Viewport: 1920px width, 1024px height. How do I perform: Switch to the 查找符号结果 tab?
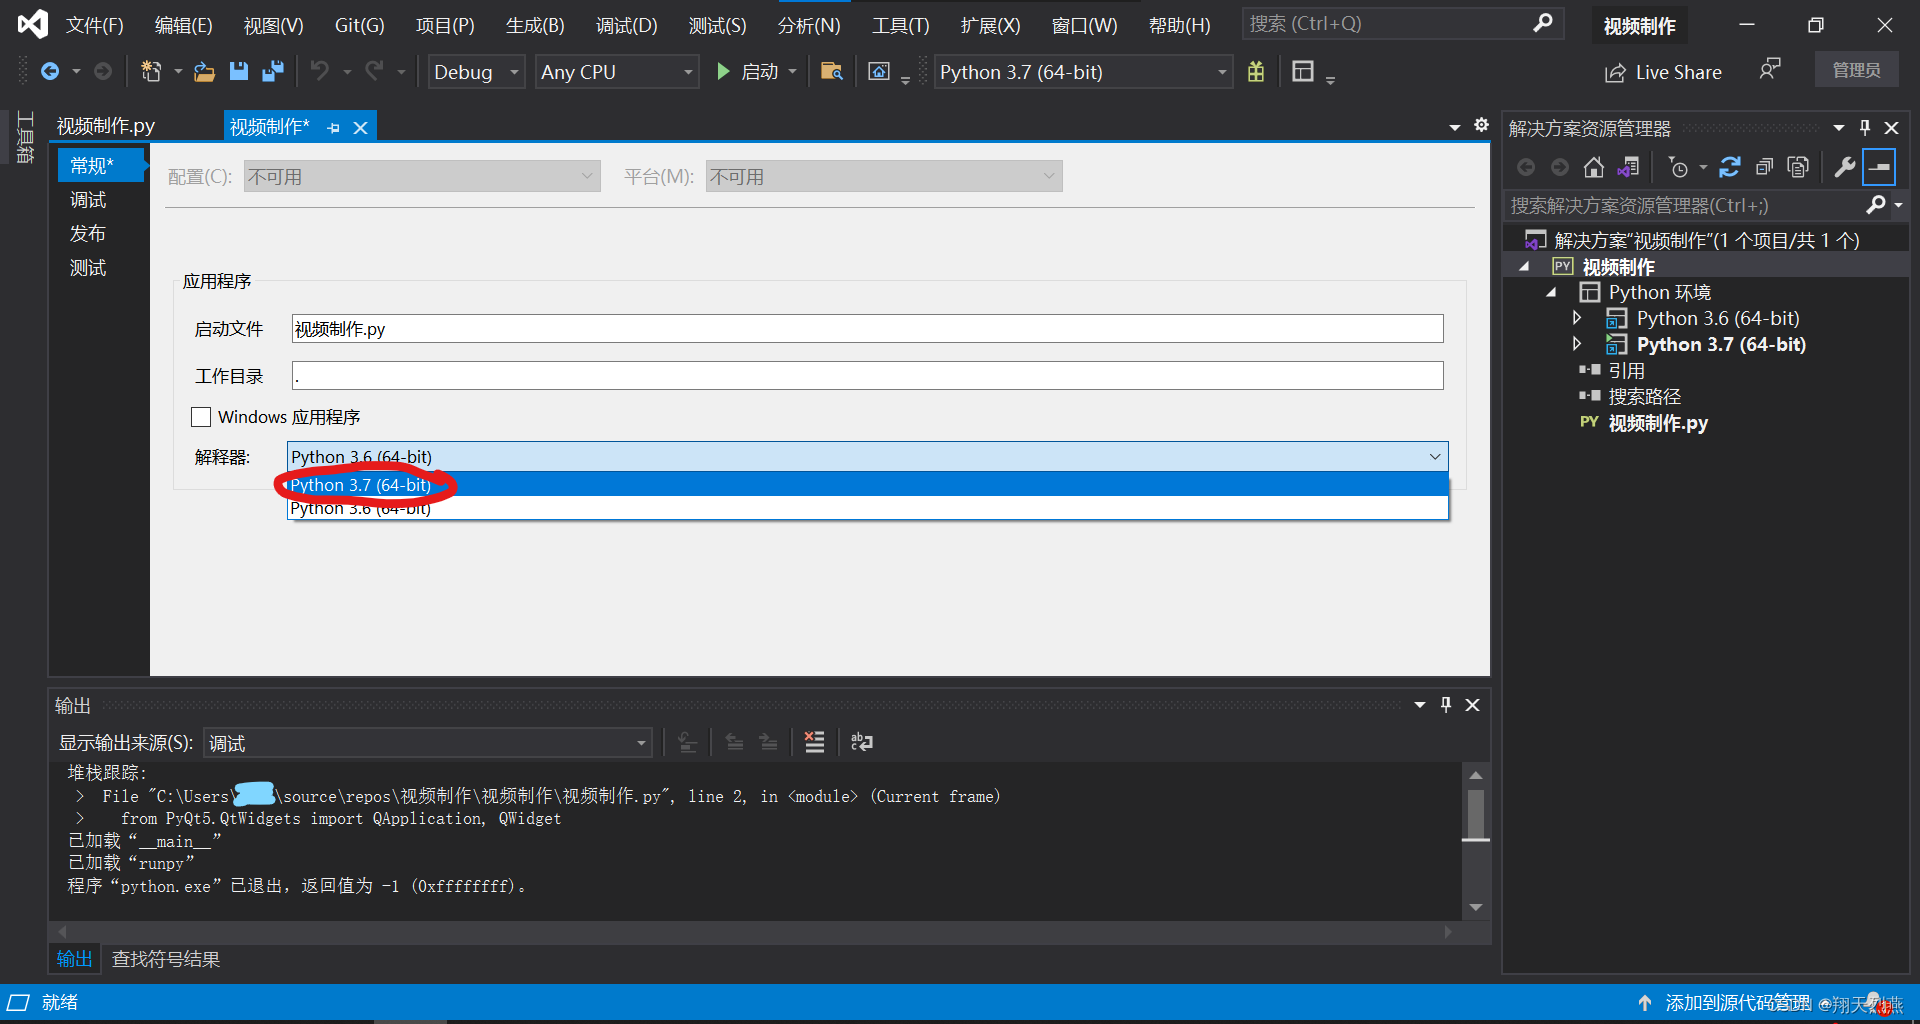click(166, 959)
